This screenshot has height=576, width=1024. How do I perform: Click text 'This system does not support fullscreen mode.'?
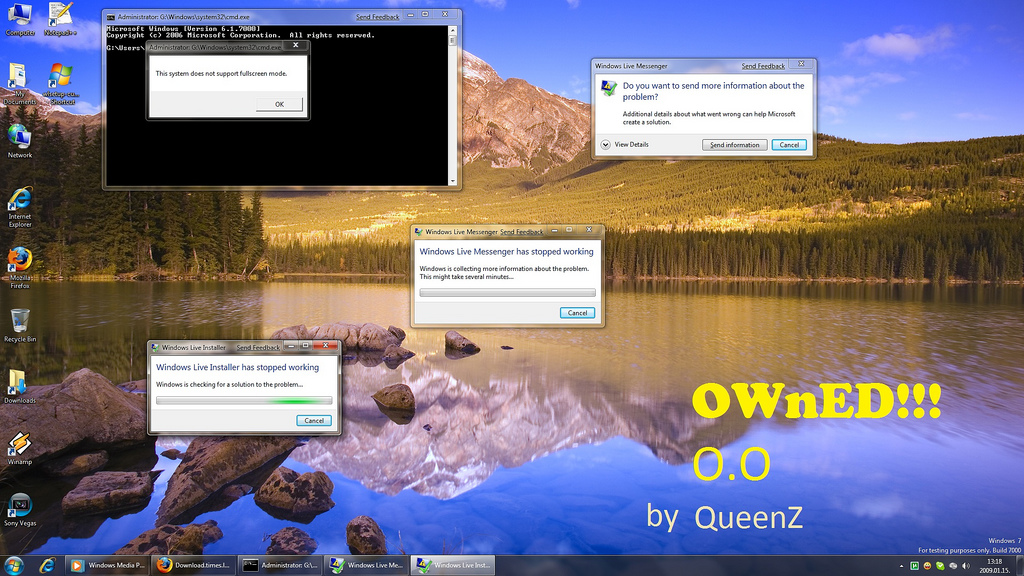click(x=221, y=74)
